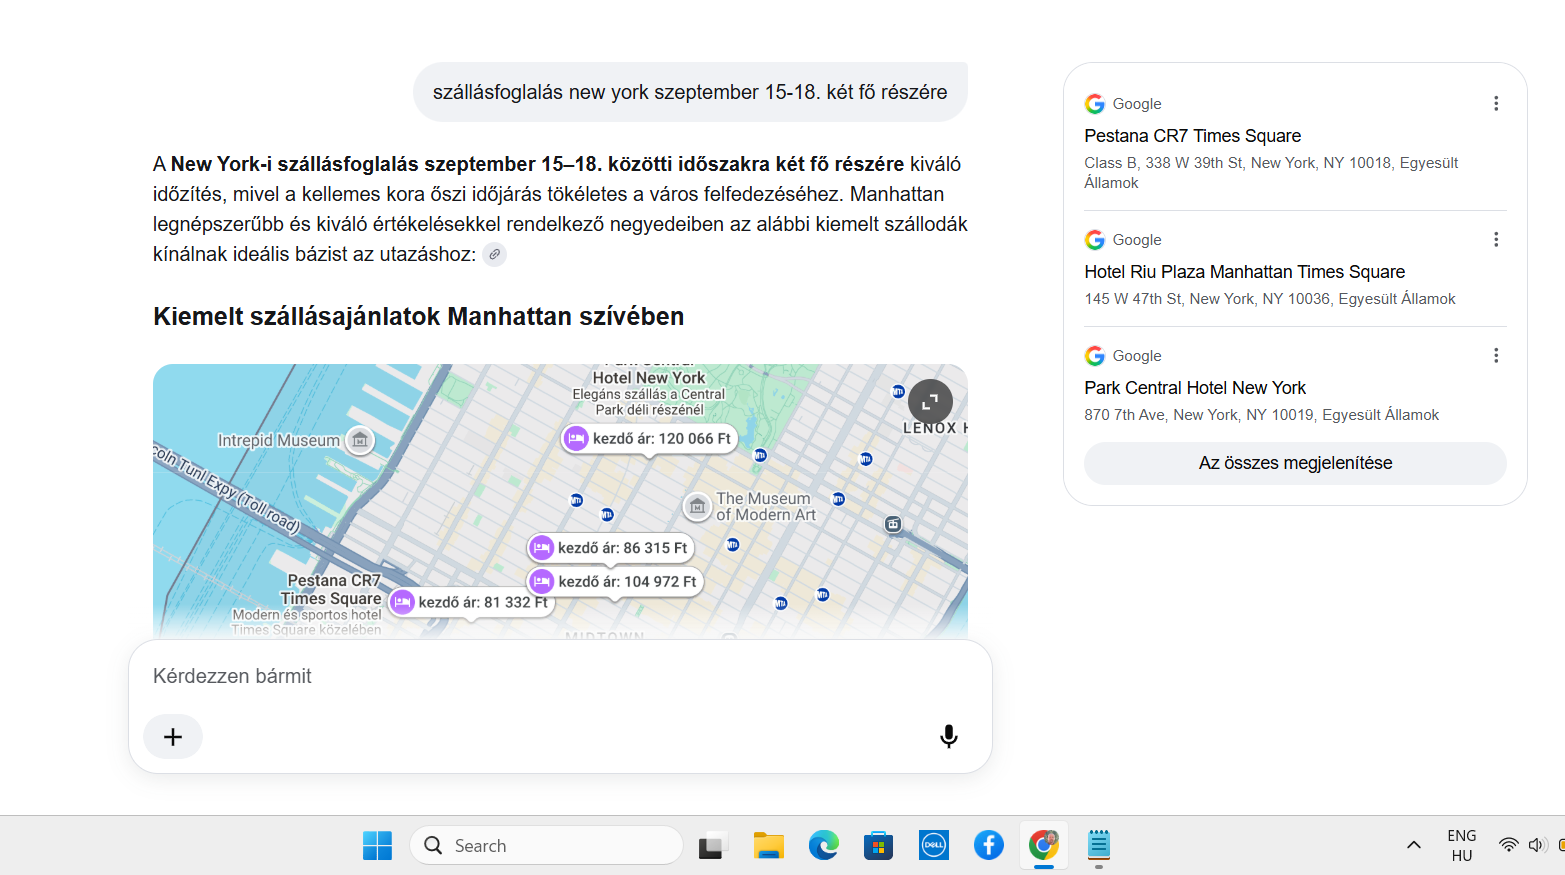Viewport: 1565px width, 875px height.
Task: Click the subway station marker near LENOX
Action: point(898,392)
